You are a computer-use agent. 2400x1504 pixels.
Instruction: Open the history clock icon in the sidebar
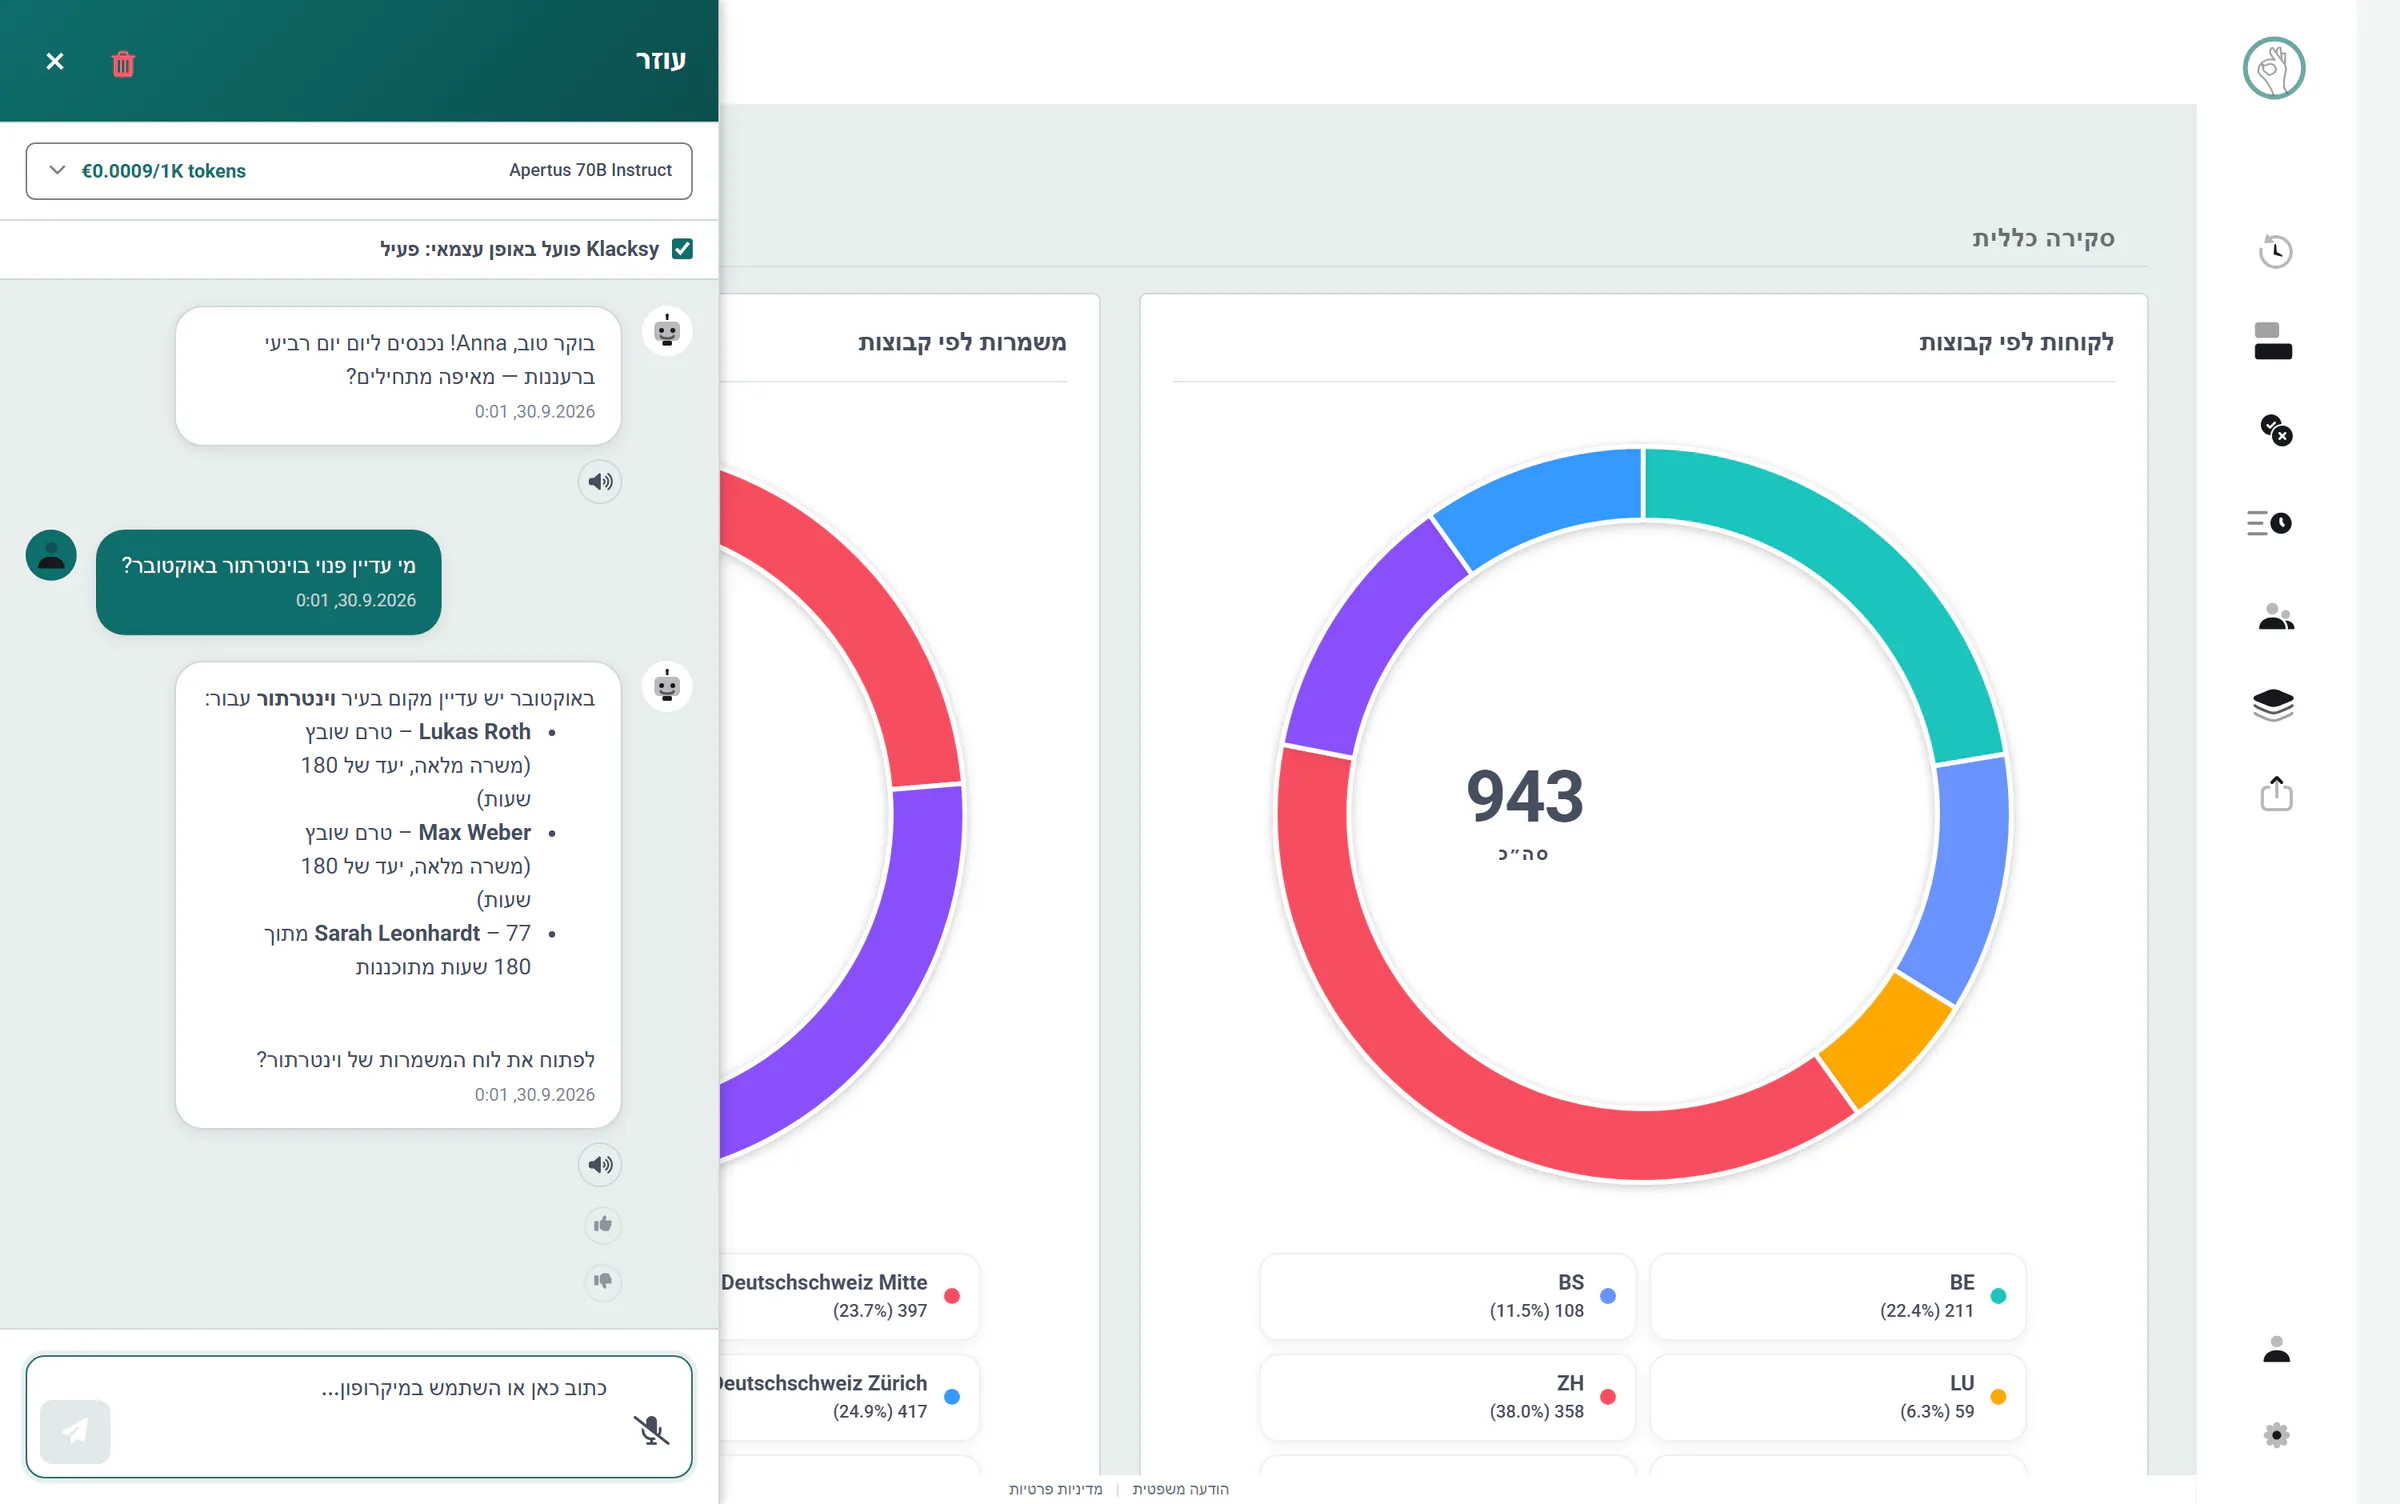[2276, 251]
